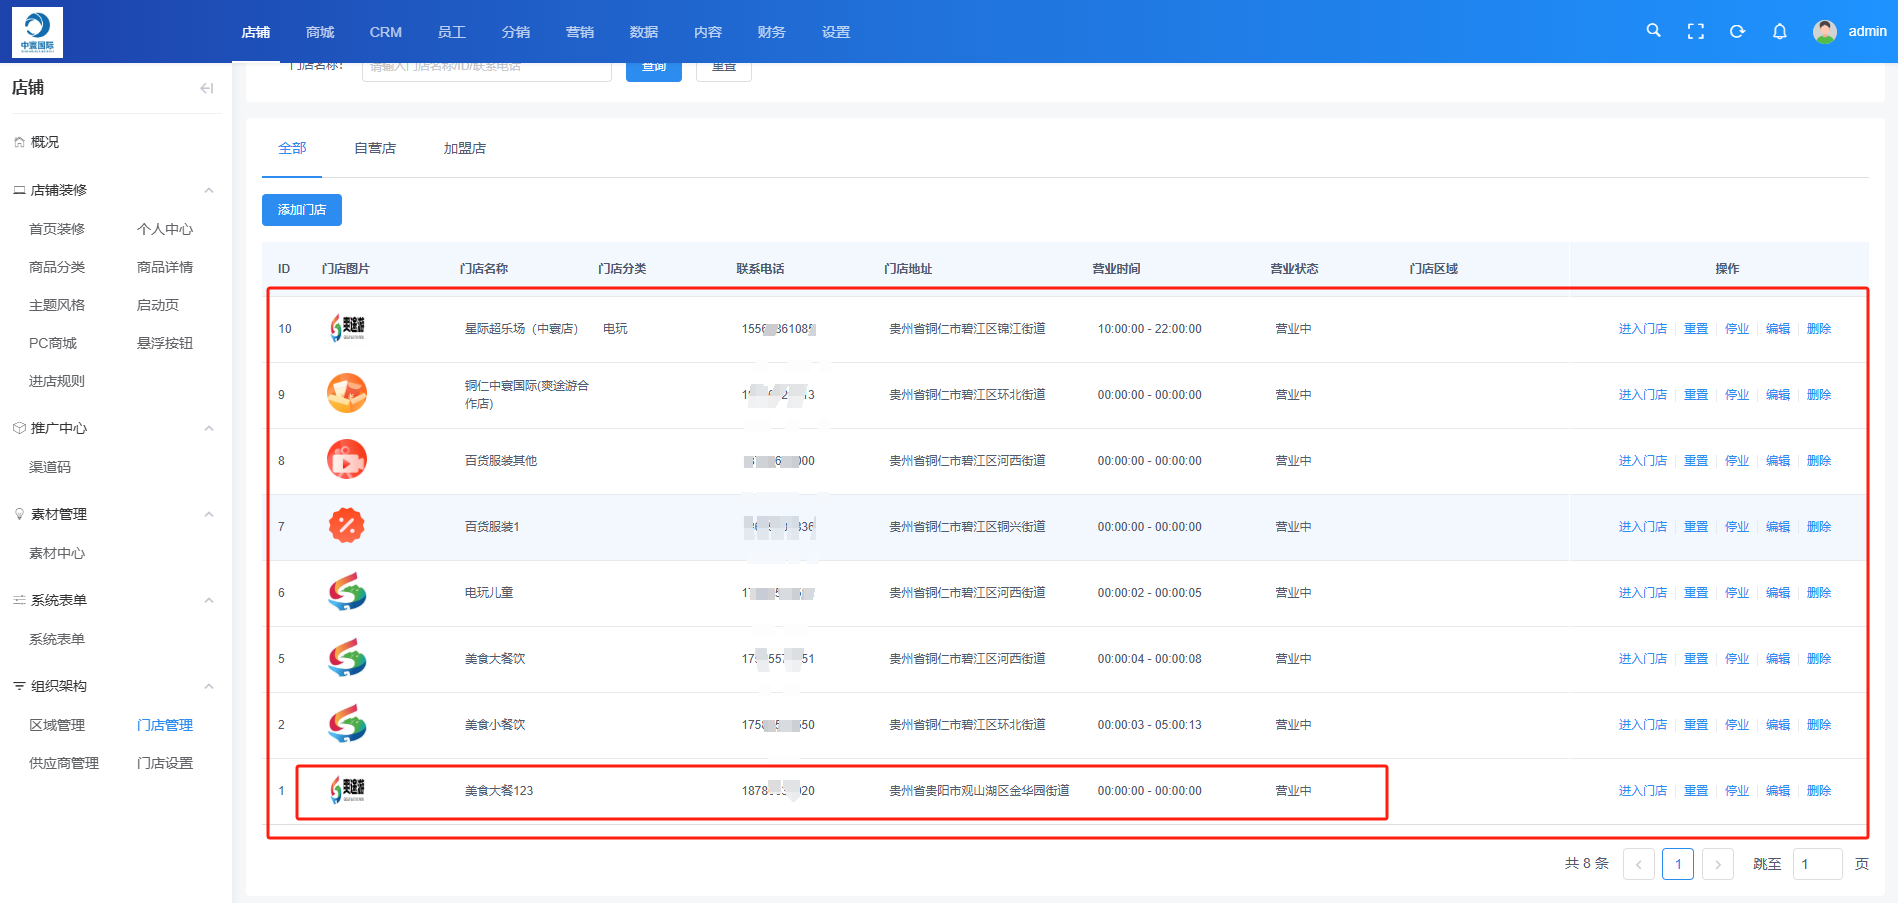Open store image thumbnail for row 10

(347, 328)
